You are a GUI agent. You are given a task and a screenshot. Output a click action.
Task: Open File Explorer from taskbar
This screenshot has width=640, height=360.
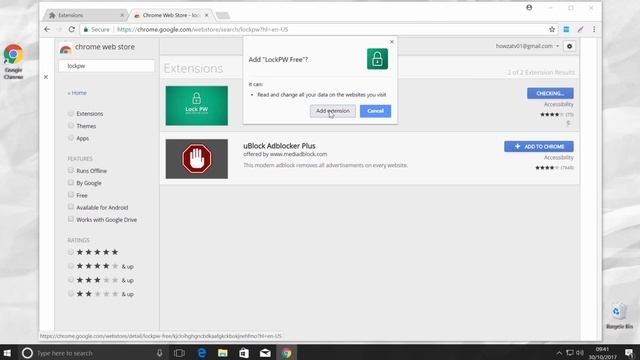tap(222, 353)
